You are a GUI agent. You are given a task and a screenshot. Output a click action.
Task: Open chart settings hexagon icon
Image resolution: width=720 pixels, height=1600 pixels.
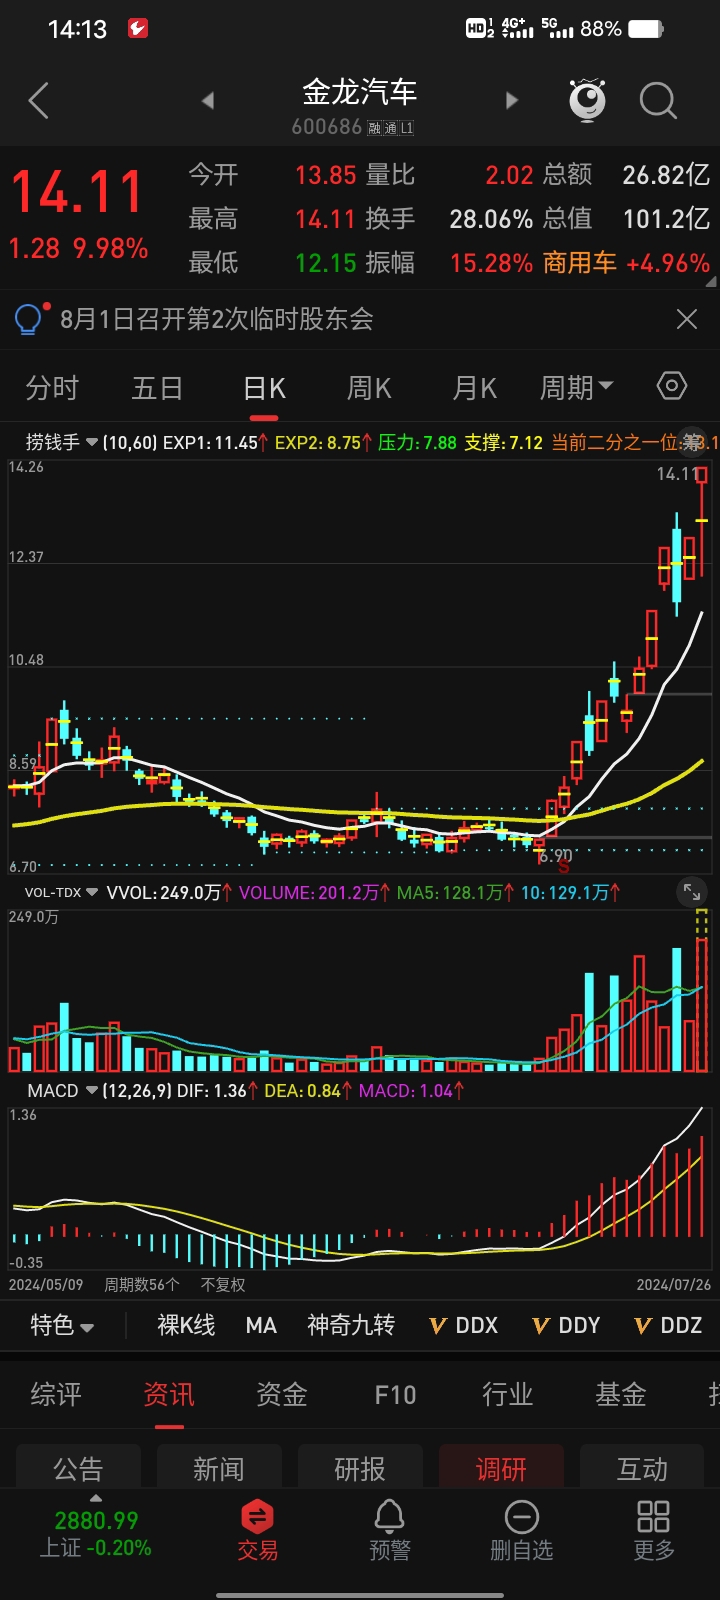coord(672,386)
